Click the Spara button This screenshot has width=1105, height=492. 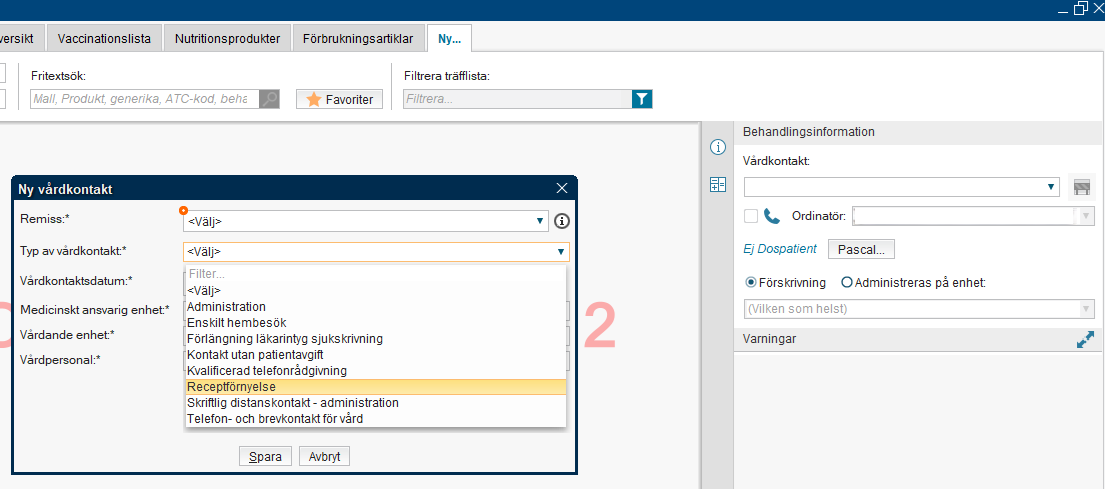[x=265, y=457]
